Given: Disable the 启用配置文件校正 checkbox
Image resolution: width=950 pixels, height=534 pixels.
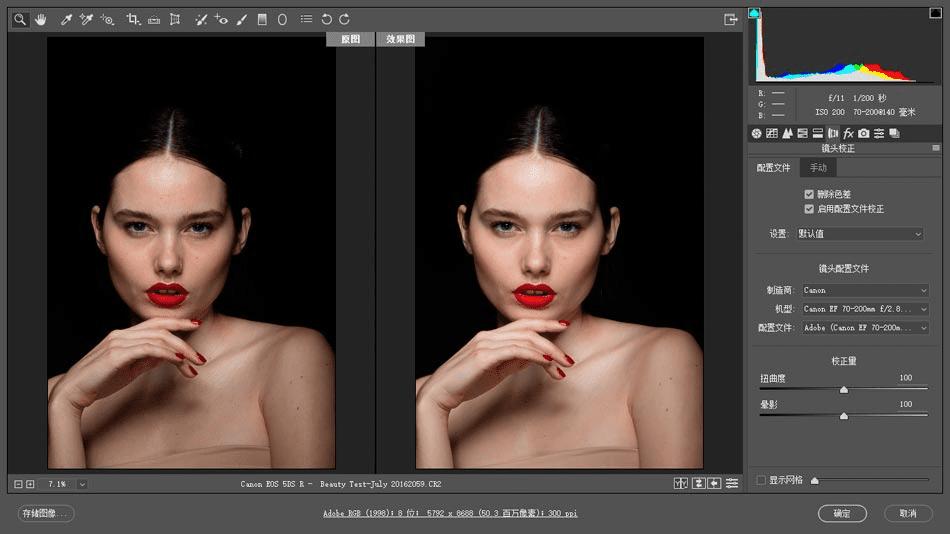Looking at the screenshot, I should pyautogui.click(x=809, y=209).
